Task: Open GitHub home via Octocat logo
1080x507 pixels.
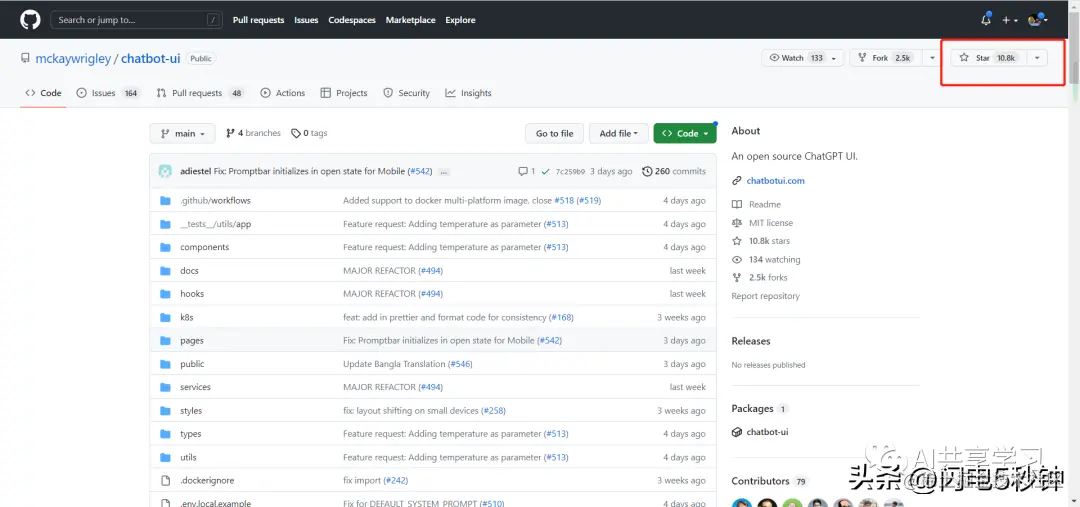Action: [x=30, y=20]
